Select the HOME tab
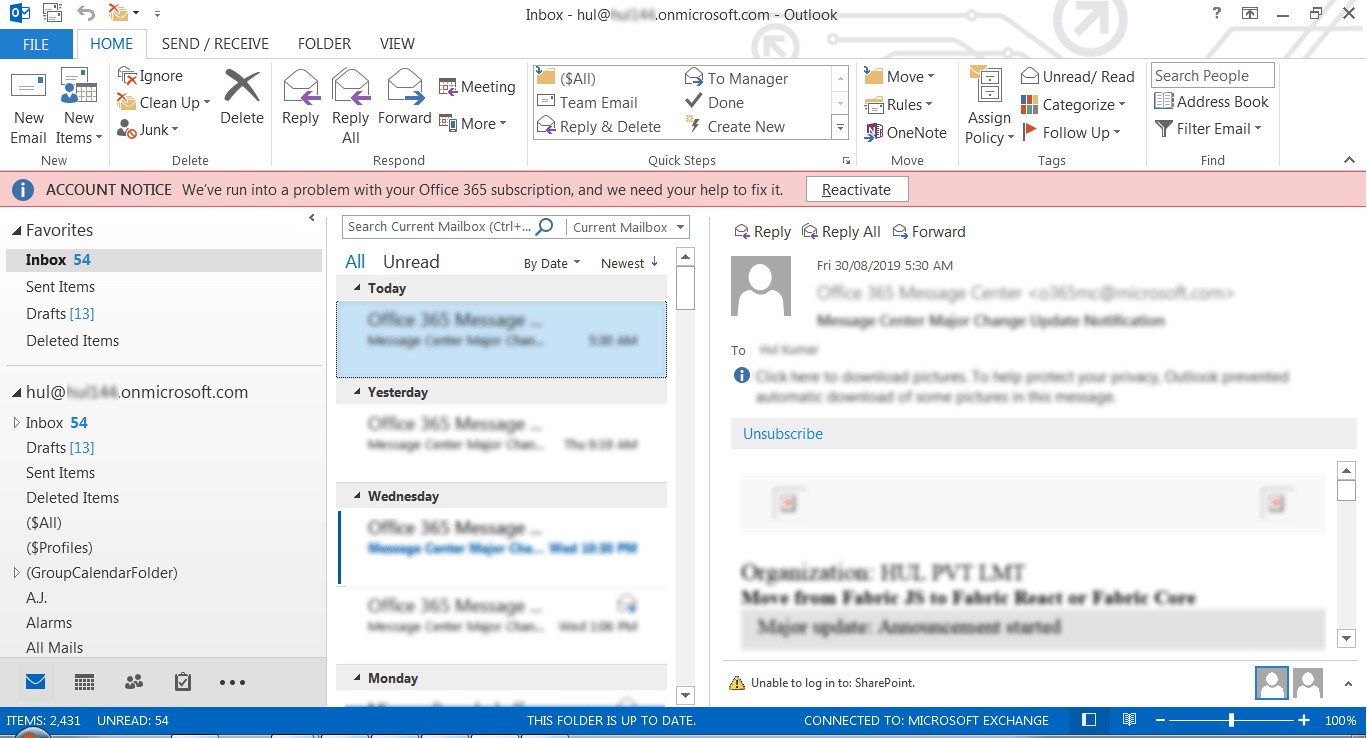Image resolution: width=1367 pixels, height=738 pixels. [x=111, y=44]
